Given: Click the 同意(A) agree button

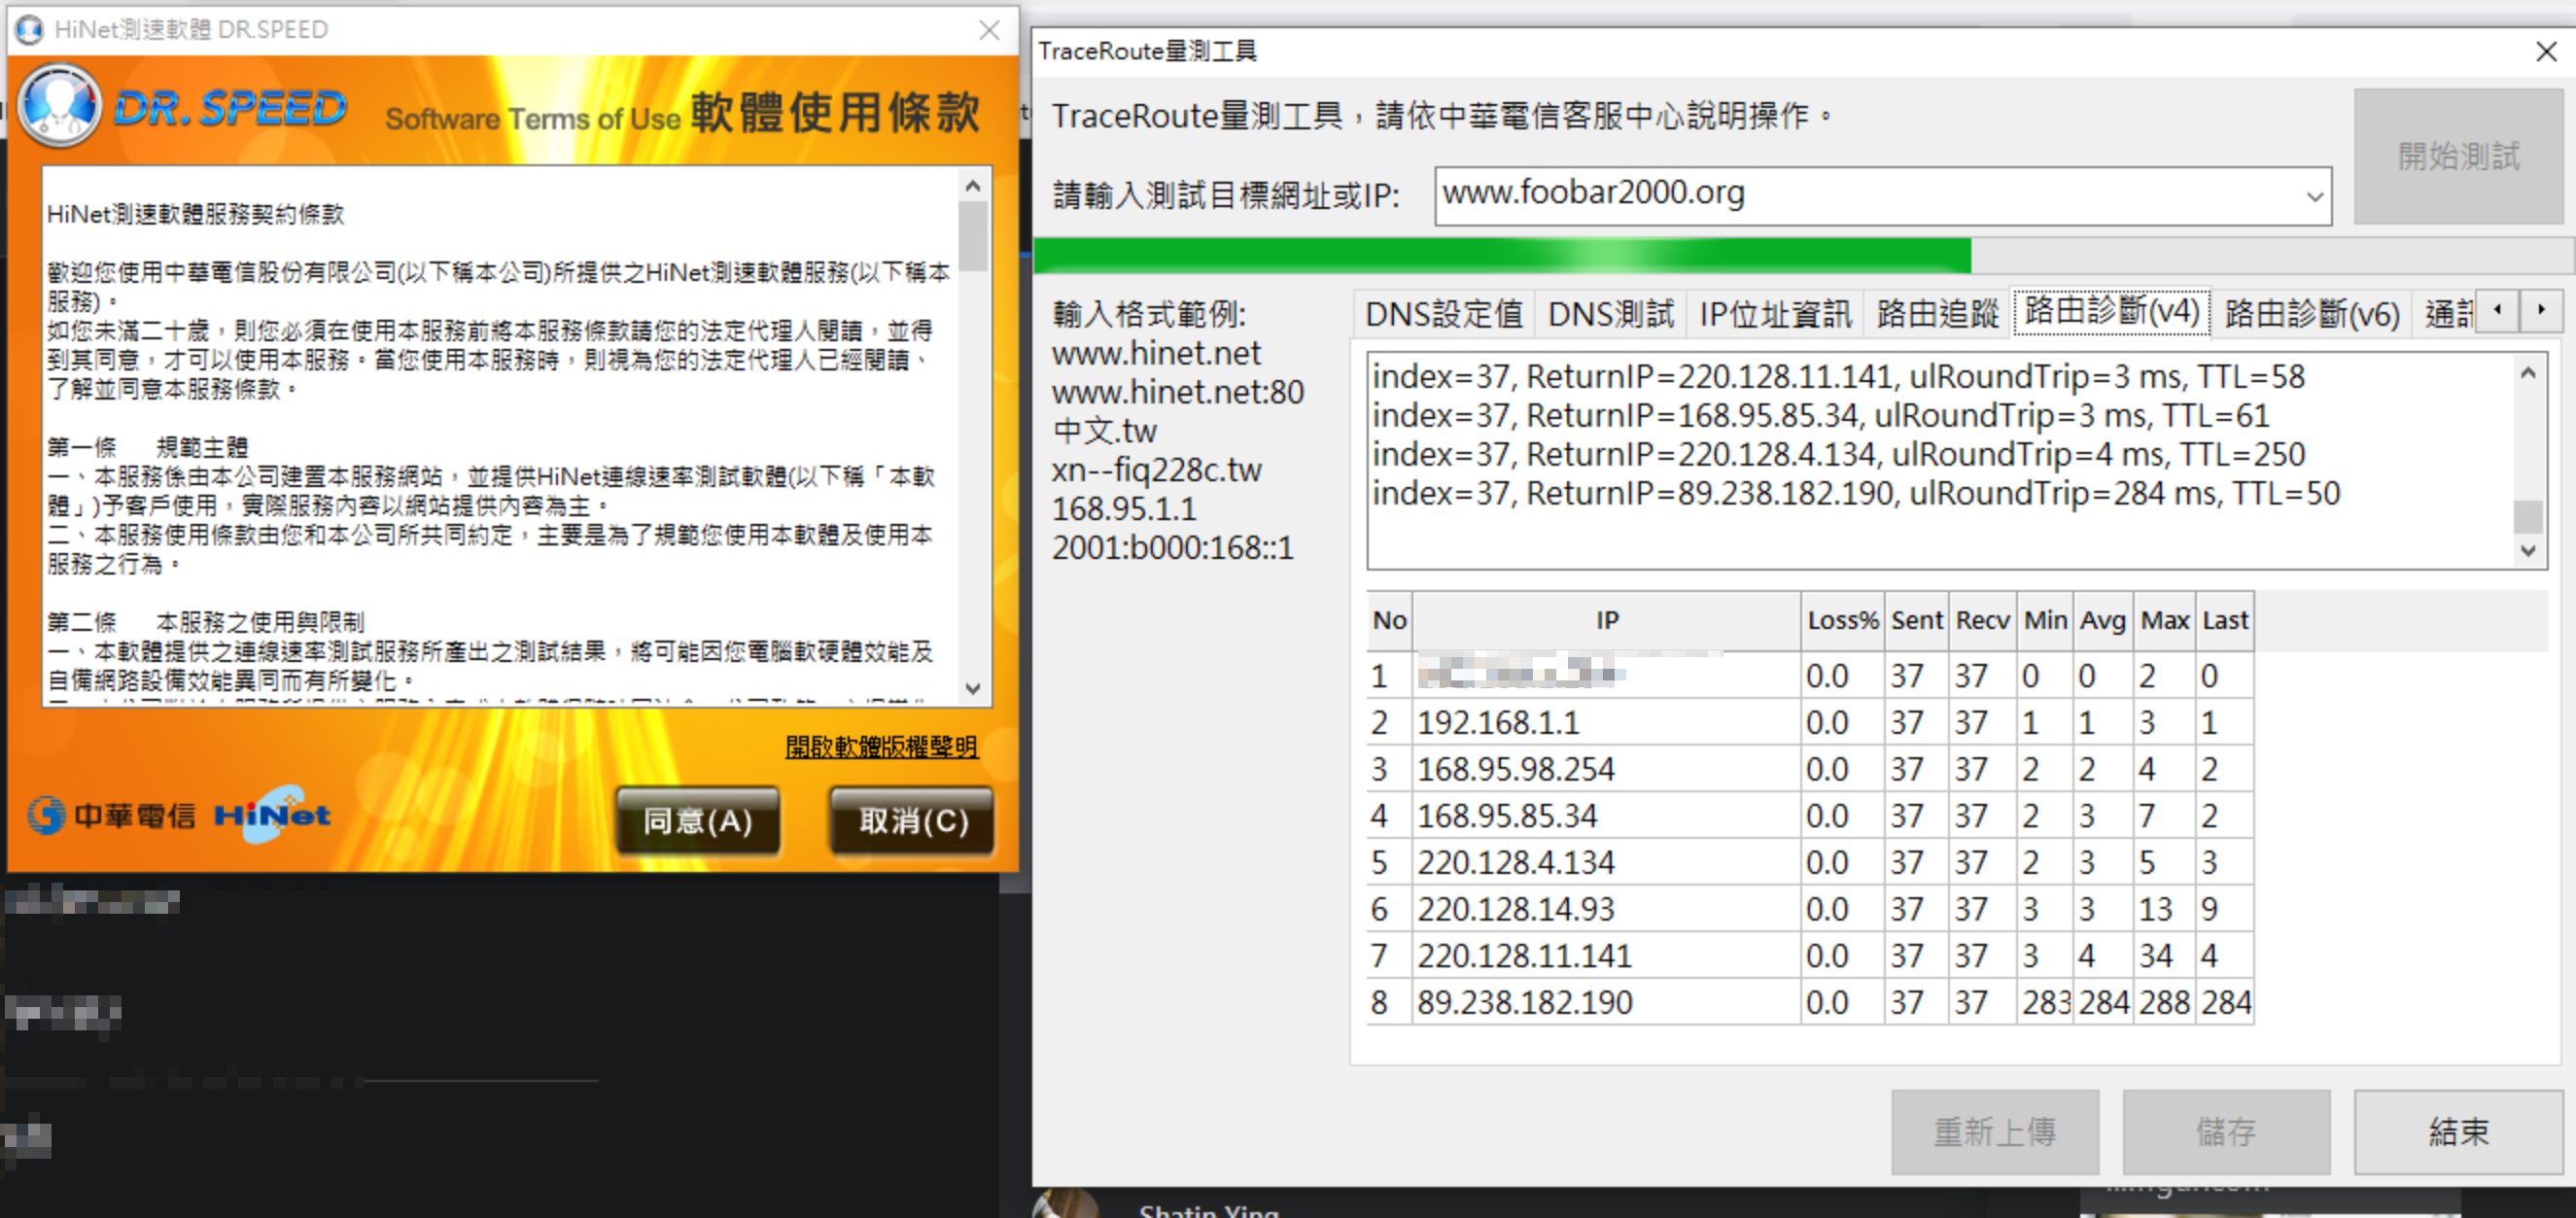Looking at the screenshot, I should (x=697, y=820).
